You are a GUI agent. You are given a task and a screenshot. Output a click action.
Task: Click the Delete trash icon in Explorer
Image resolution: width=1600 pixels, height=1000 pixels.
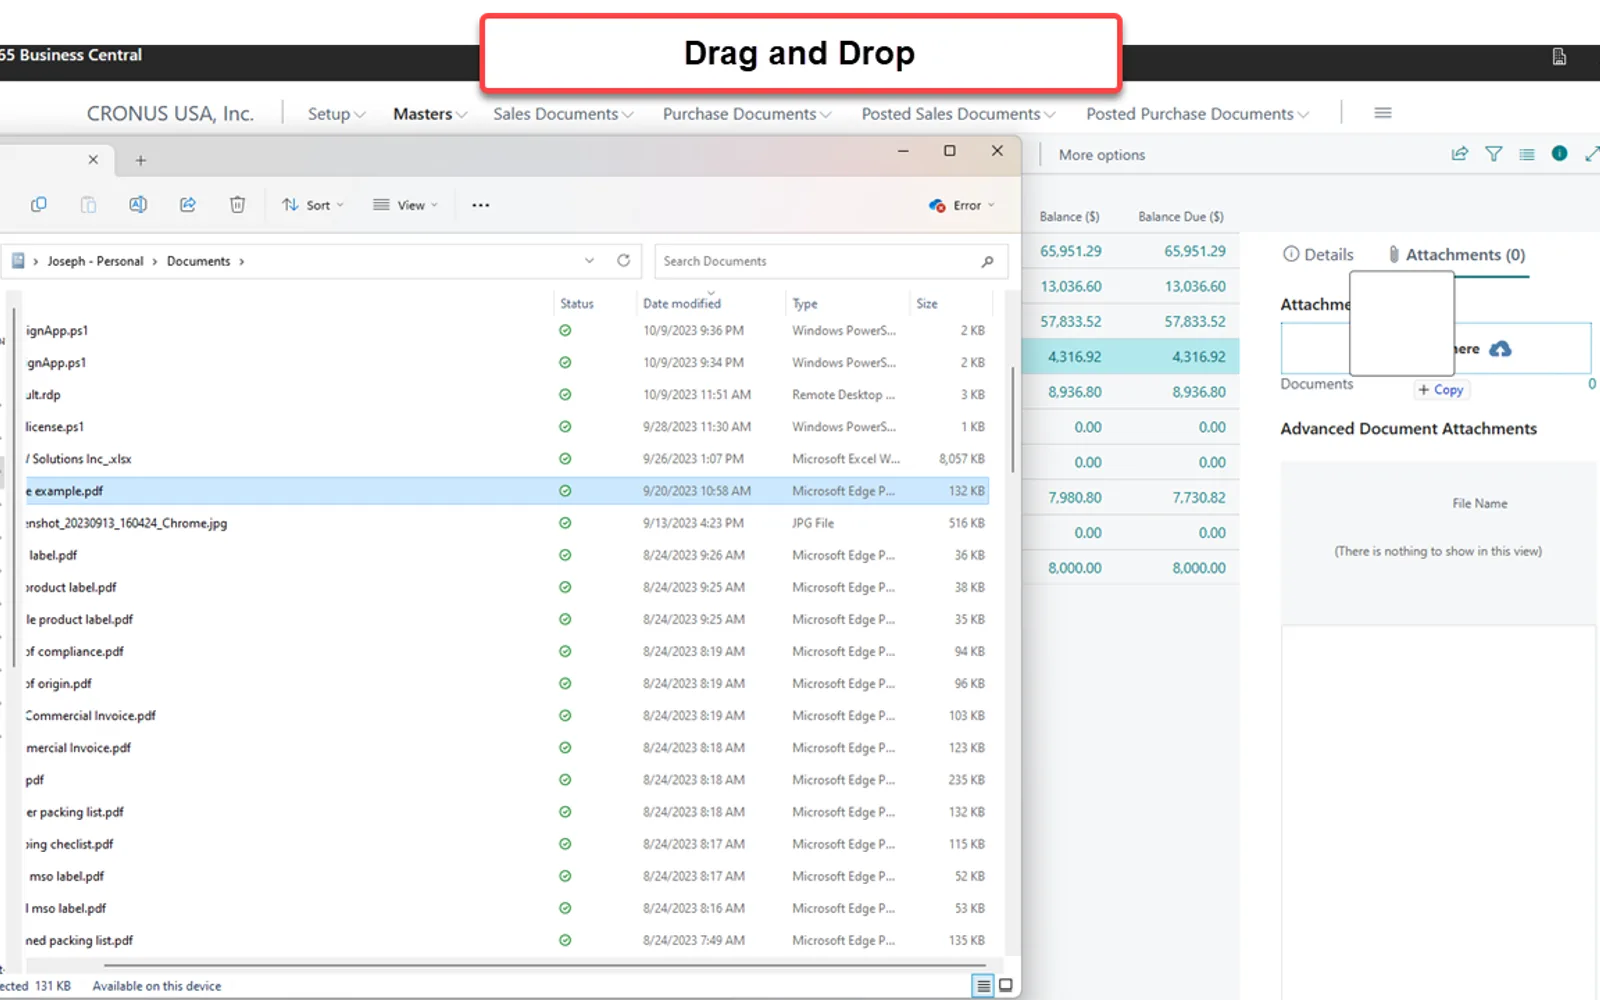[x=237, y=205]
